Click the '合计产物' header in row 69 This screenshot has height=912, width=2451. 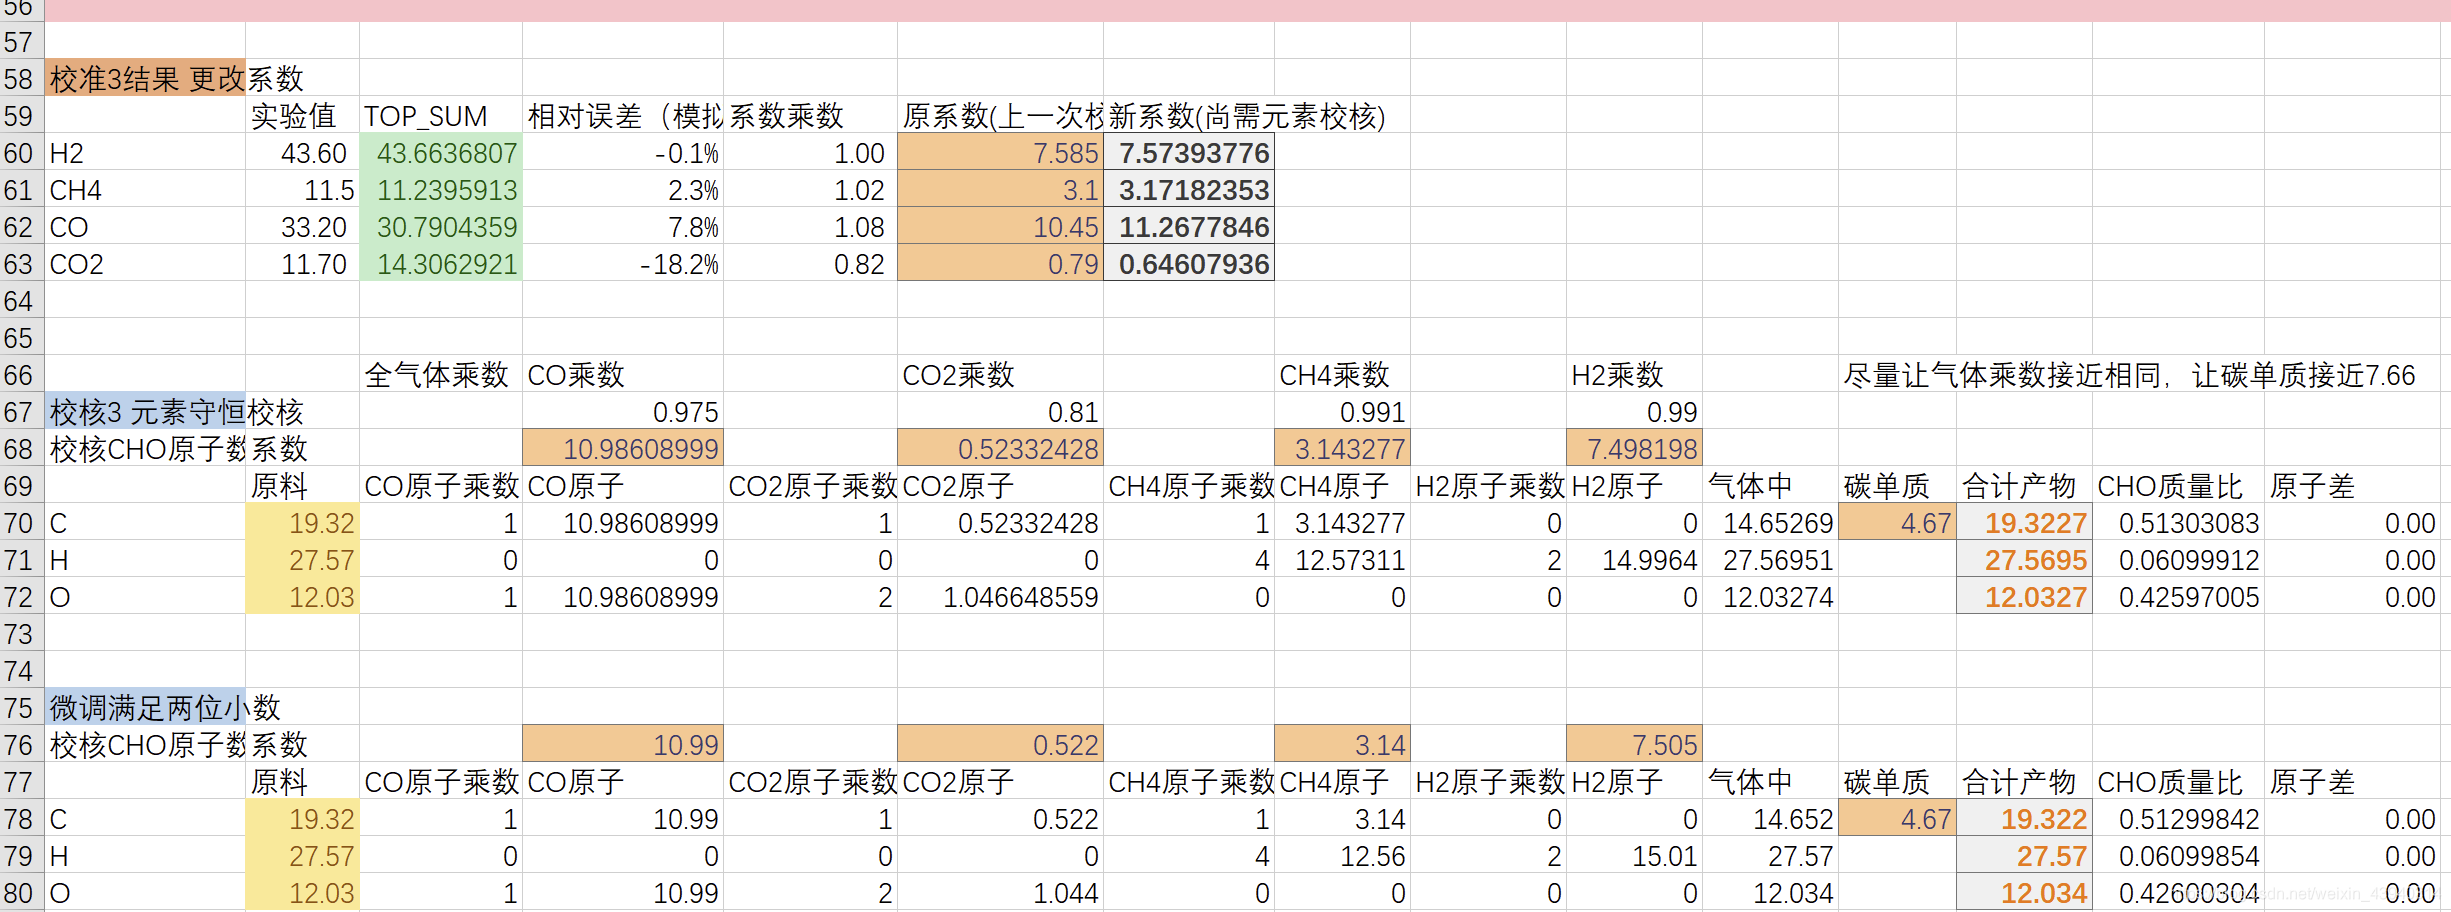point(2024,485)
